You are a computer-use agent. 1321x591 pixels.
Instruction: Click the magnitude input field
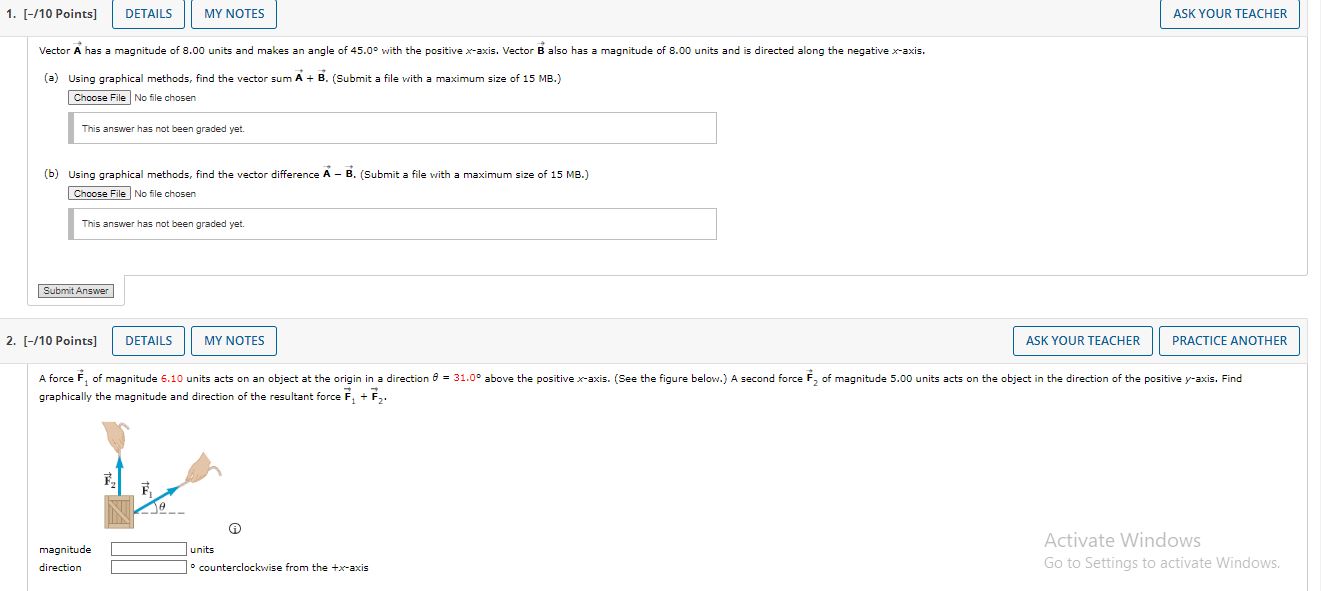146,548
